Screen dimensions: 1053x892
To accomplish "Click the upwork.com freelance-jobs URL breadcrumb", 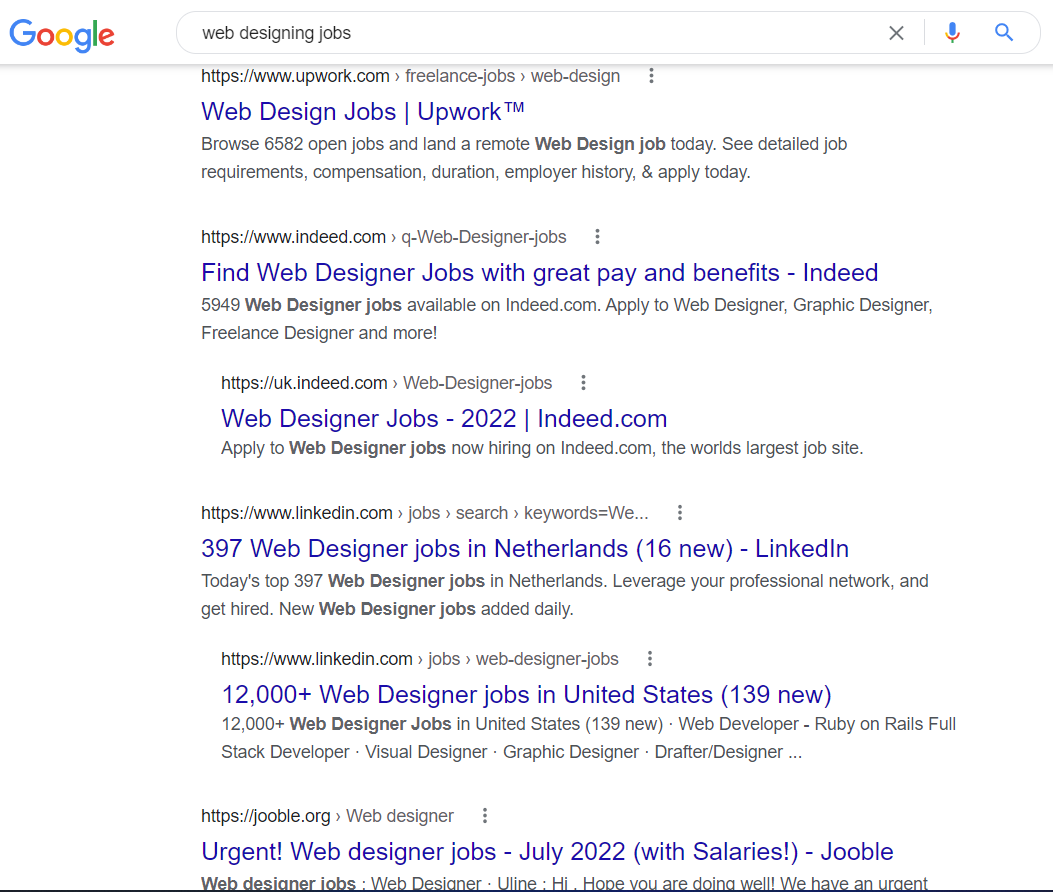I will click(x=410, y=76).
